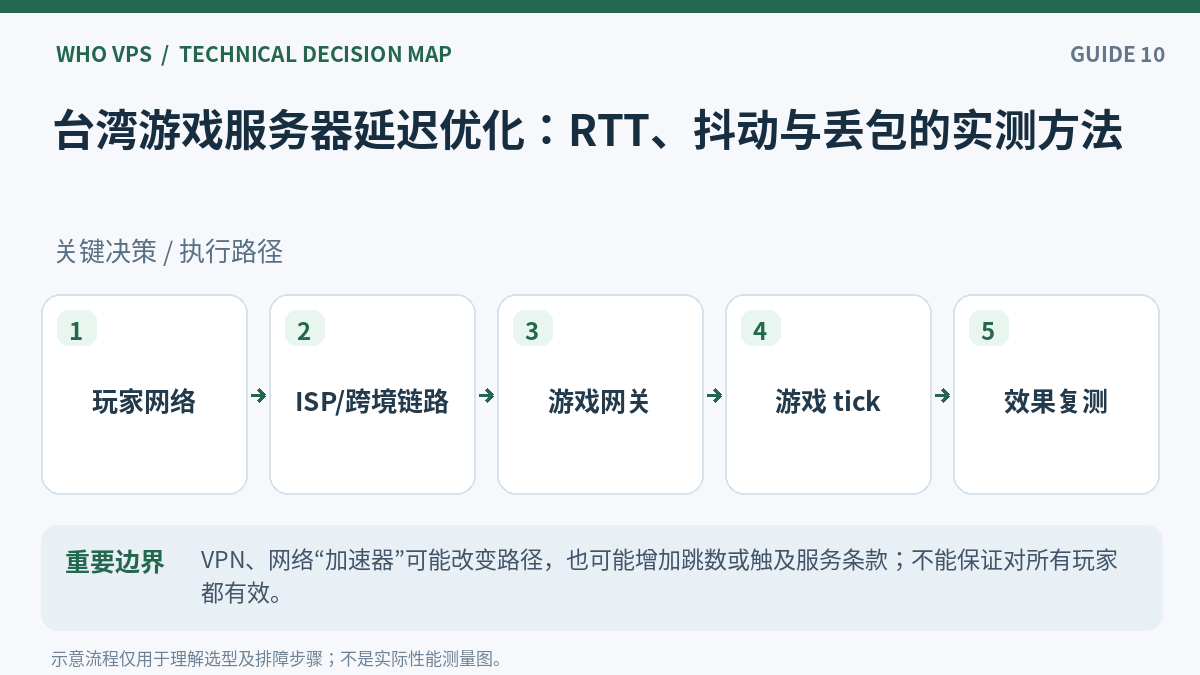Click the GUIDE 10 label
The height and width of the screenshot is (675, 1200).
1118,54
